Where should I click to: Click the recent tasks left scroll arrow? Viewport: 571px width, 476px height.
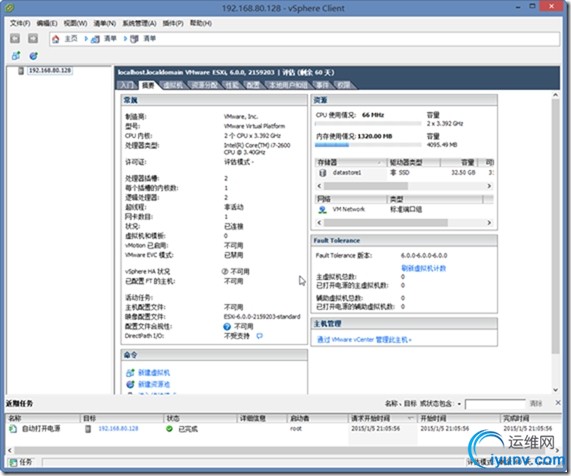pyautogui.click(x=9, y=450)
